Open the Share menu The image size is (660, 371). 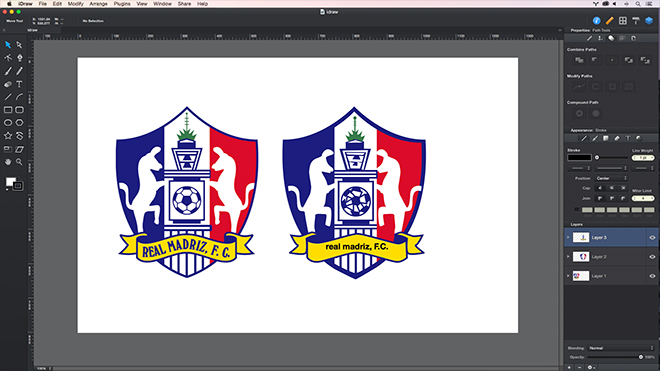pyautogui.click(x=184, y=4)
